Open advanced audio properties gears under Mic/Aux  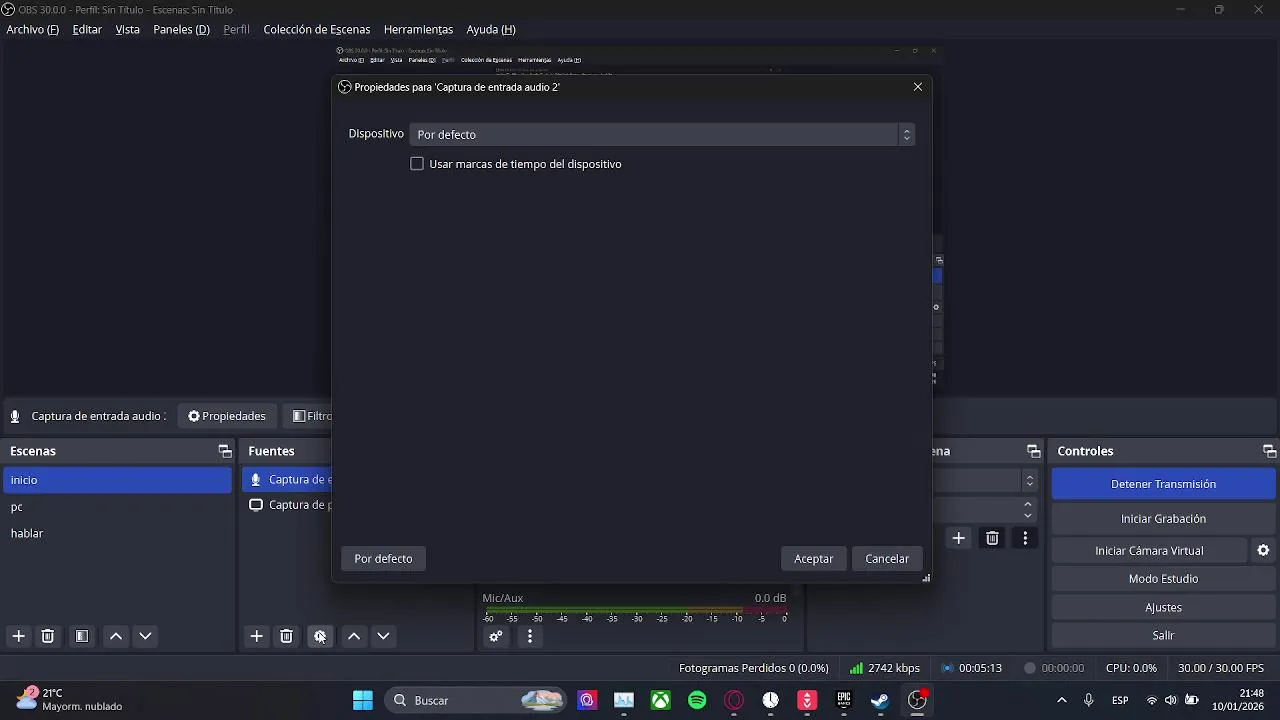click(x=496, y=636)
